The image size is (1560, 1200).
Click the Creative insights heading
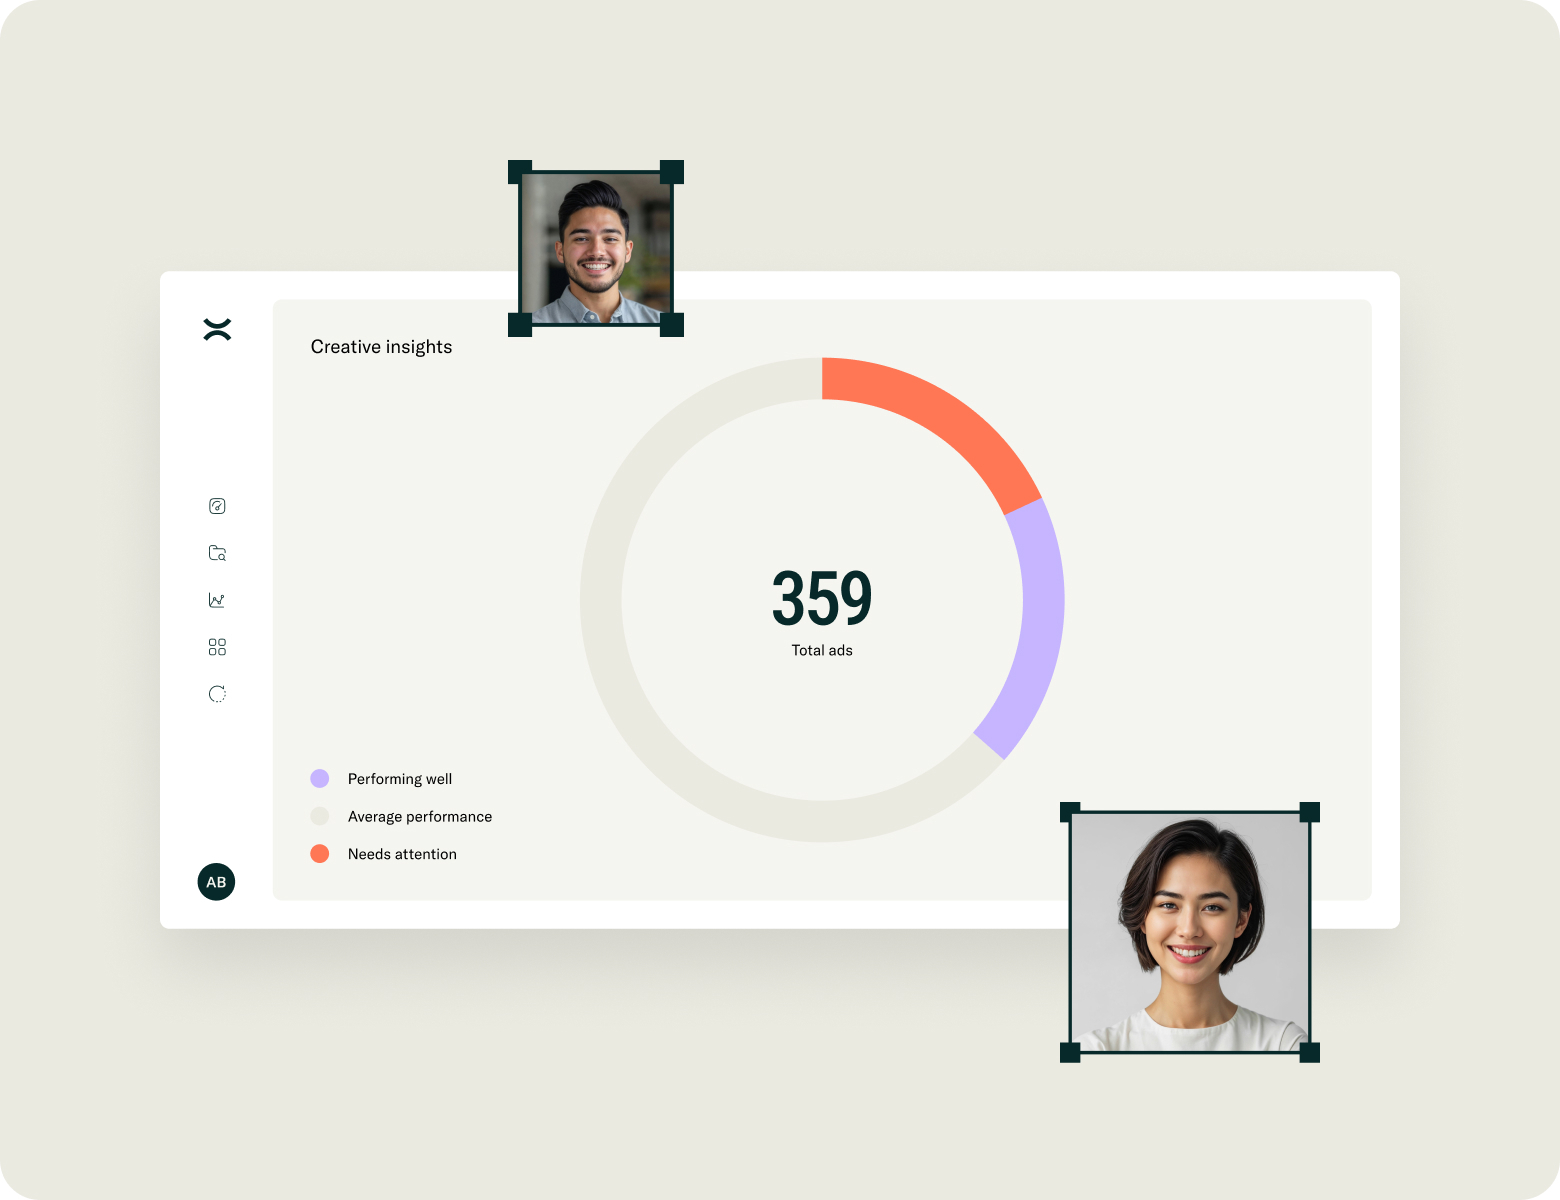[x=381, y=347]
